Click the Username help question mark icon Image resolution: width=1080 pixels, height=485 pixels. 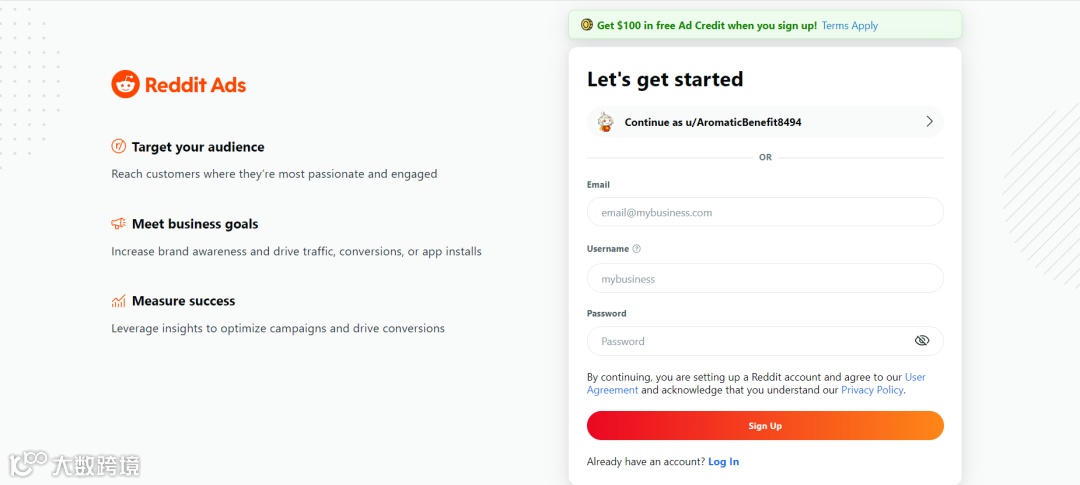pyautogui.click(x=637, y=249)
